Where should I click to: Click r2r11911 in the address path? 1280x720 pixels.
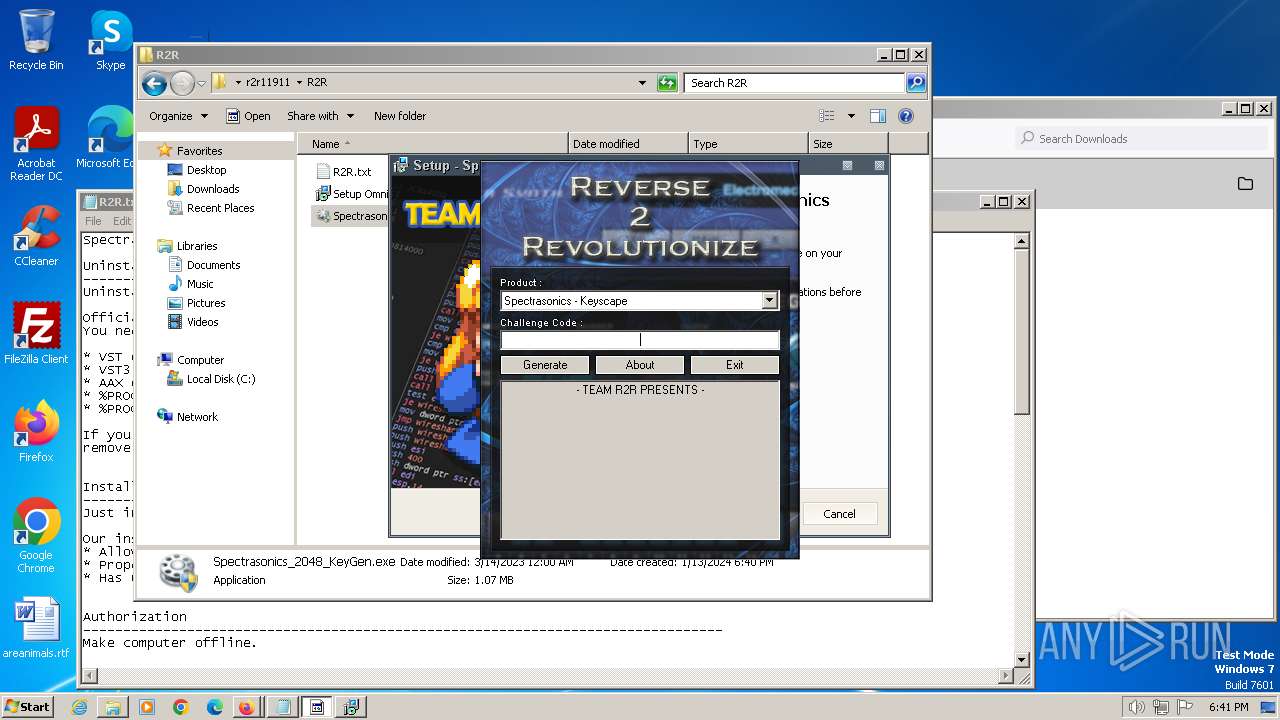click(267, 83)
